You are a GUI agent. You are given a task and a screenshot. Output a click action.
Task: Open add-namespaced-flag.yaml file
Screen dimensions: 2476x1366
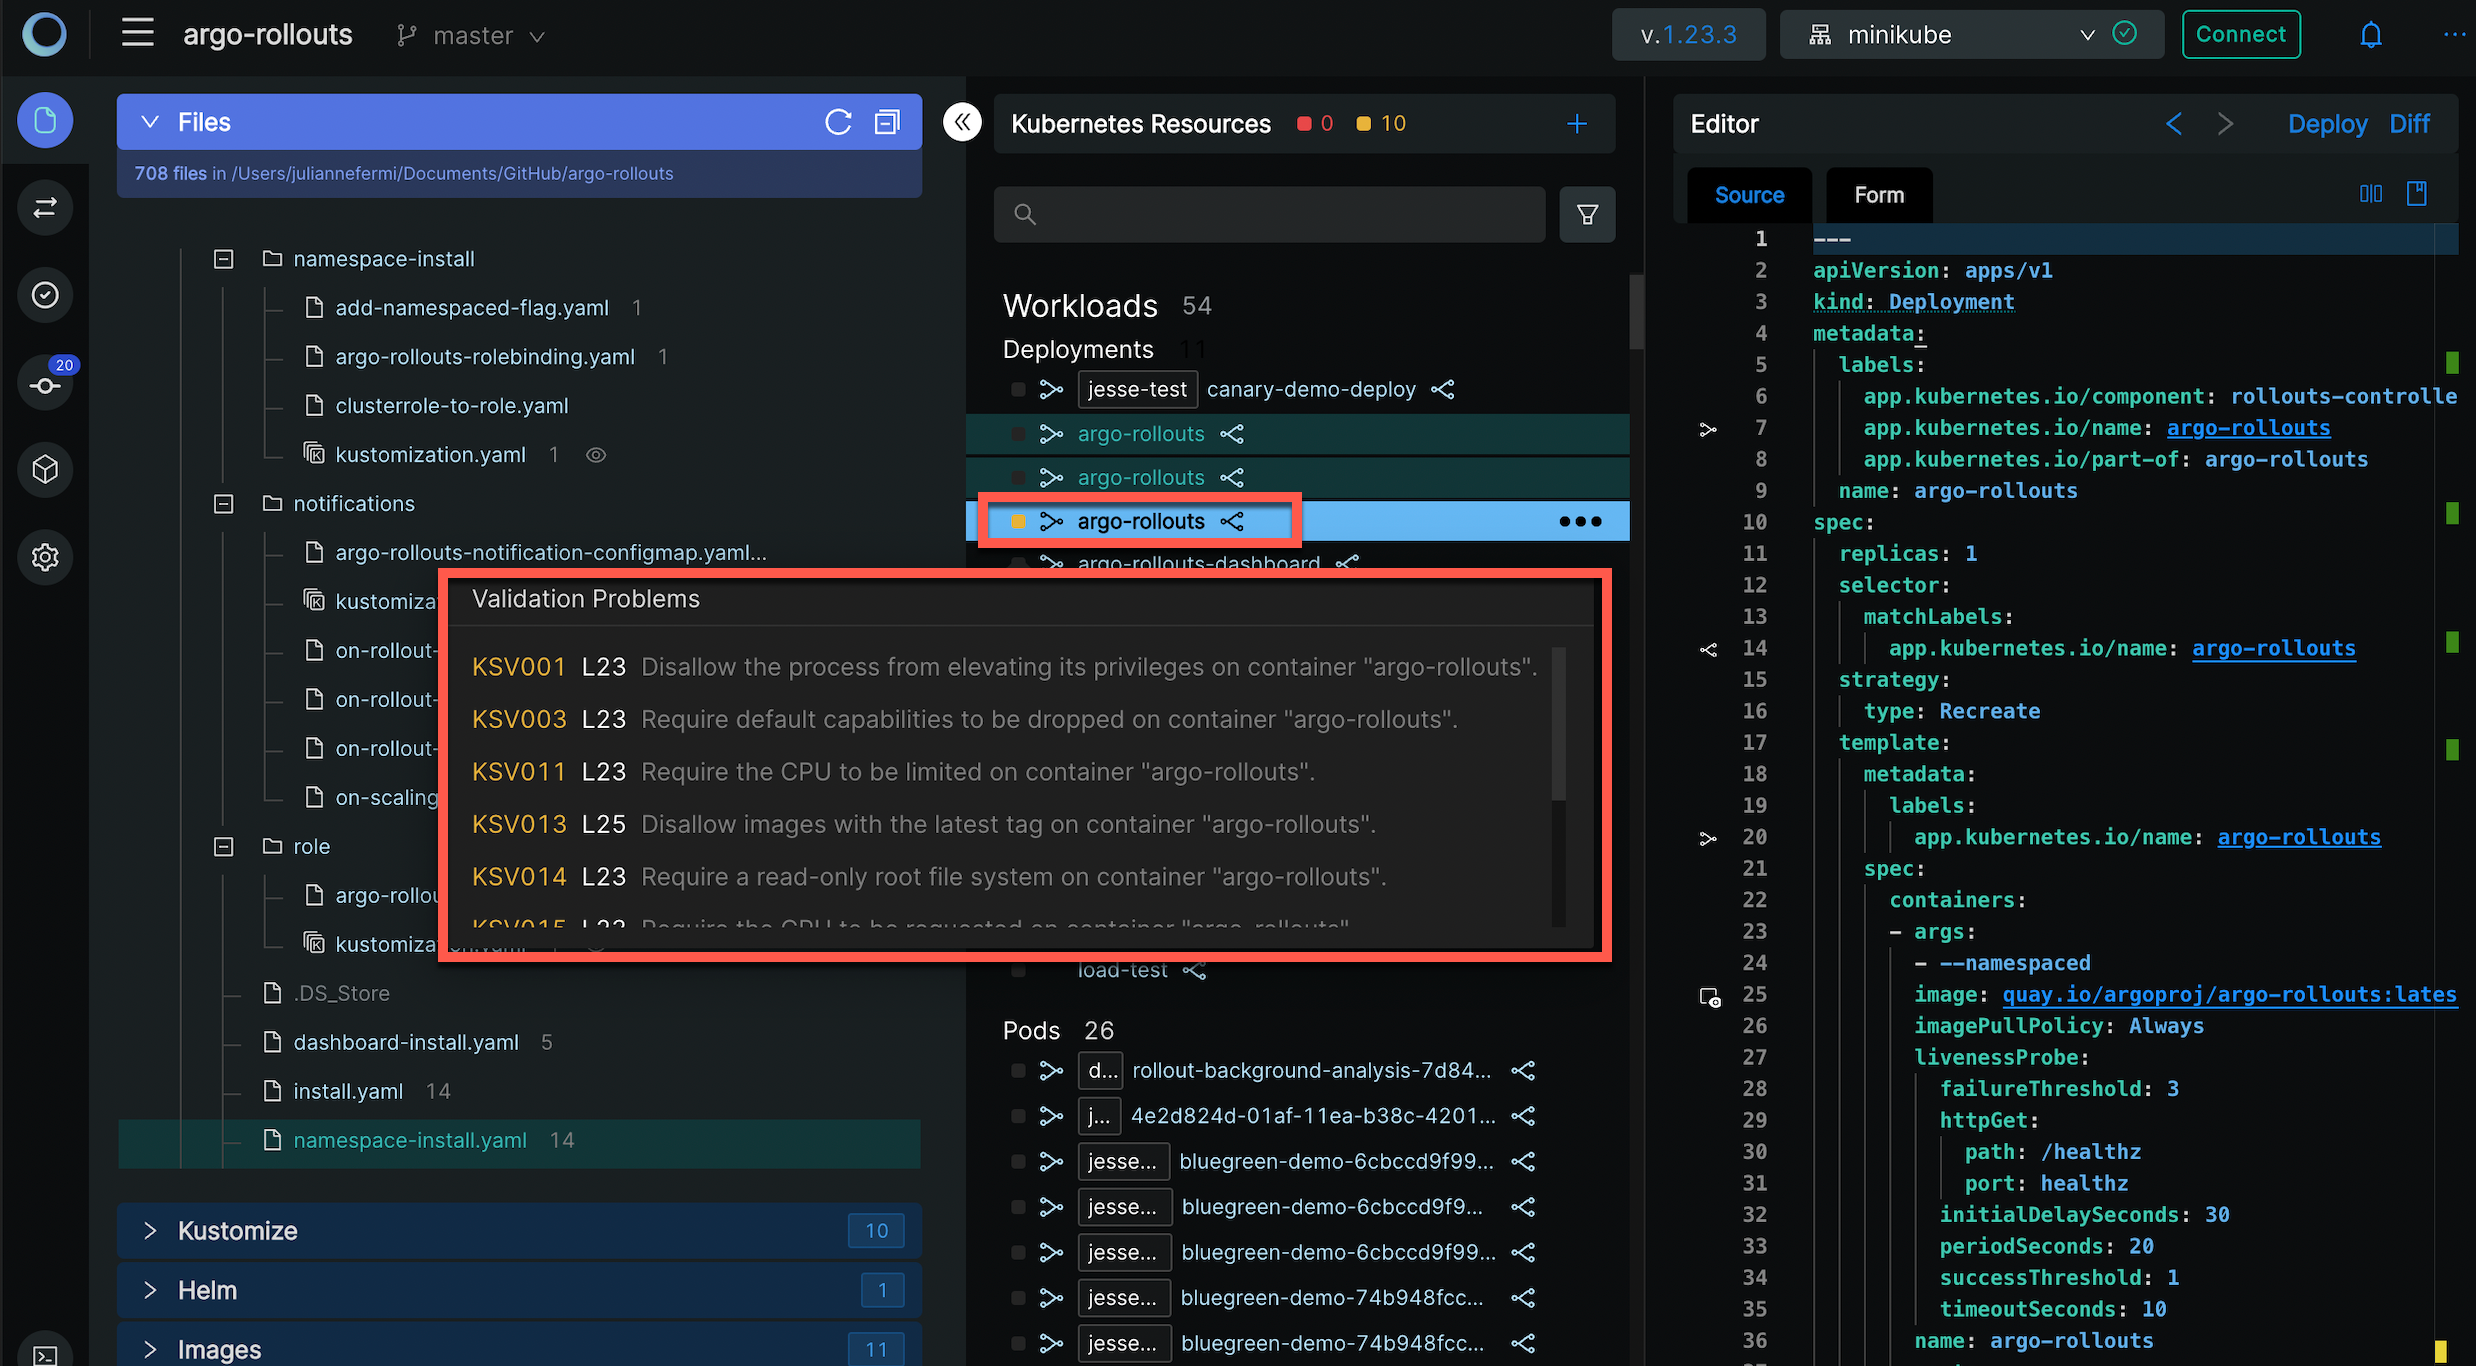click(471, 308)
